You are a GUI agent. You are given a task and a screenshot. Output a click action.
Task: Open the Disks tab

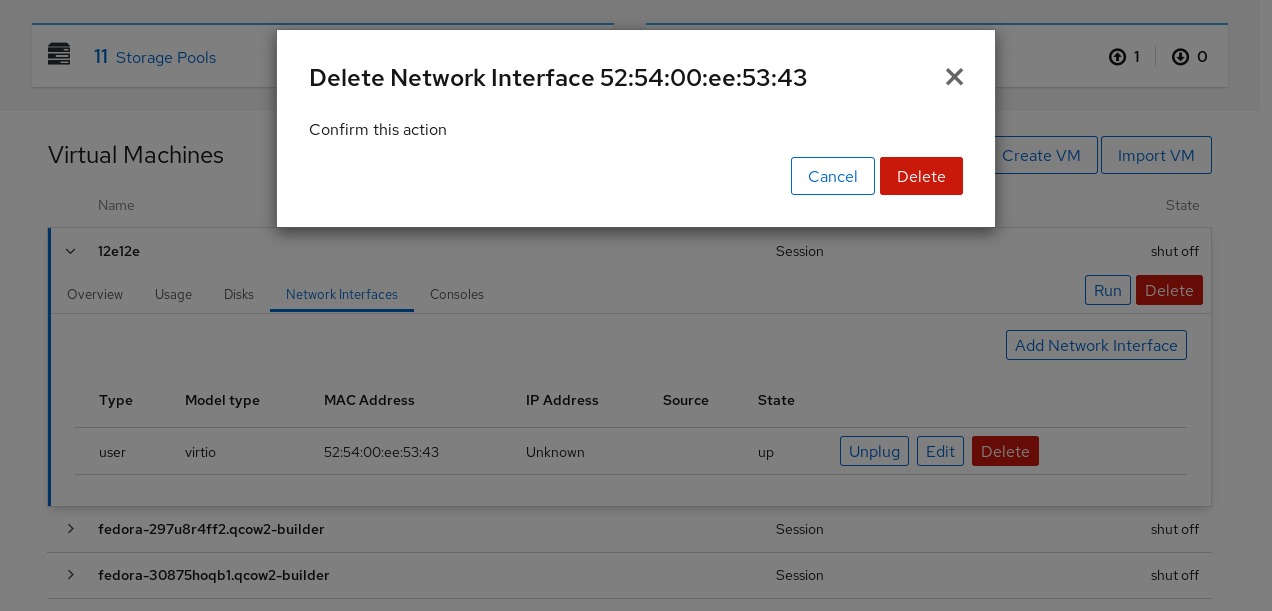(x=239, y=294)
